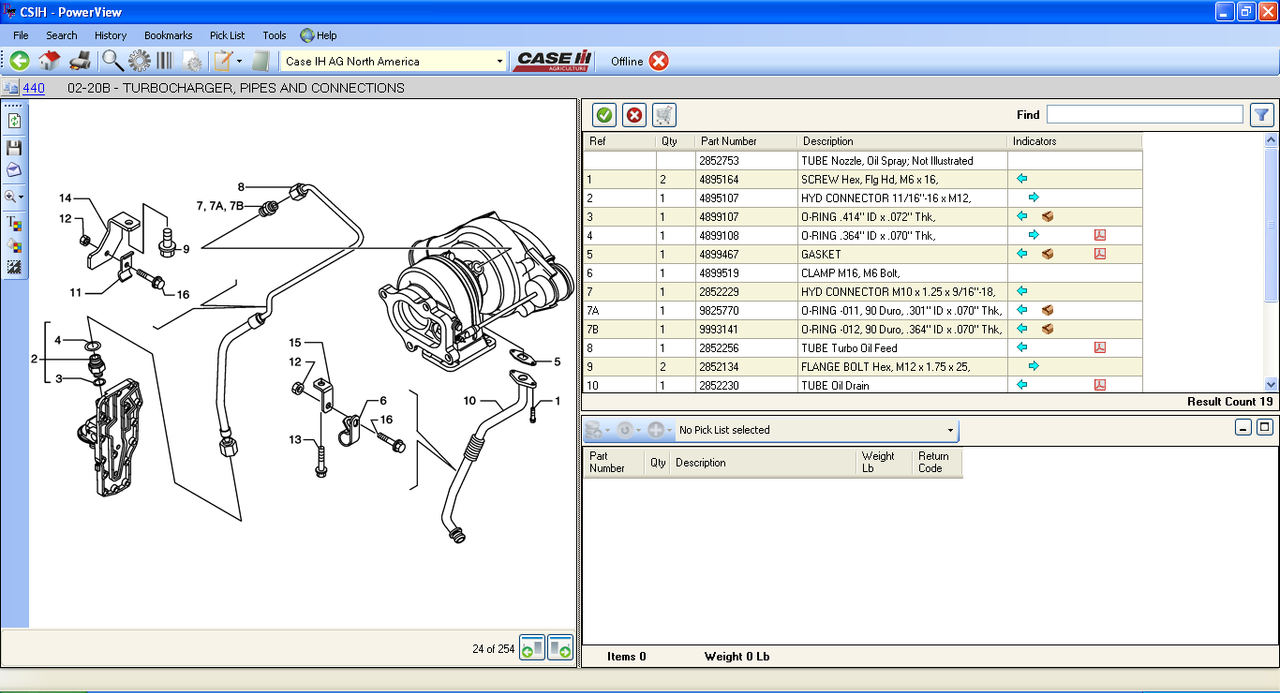Click the green Back arrow in toolbar
Image resolution: width=1280 pixels, height=693 pixels.
click(x=19, y=61)
